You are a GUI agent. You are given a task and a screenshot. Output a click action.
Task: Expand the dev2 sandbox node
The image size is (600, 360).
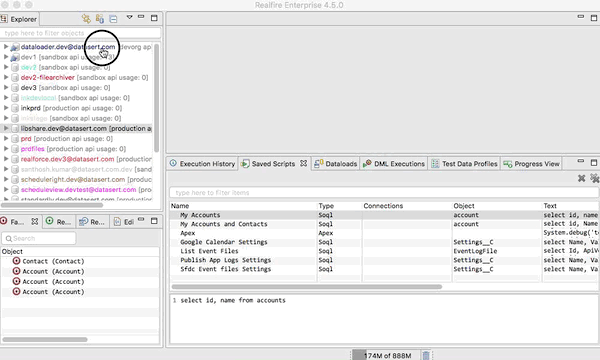coord(6,67)
